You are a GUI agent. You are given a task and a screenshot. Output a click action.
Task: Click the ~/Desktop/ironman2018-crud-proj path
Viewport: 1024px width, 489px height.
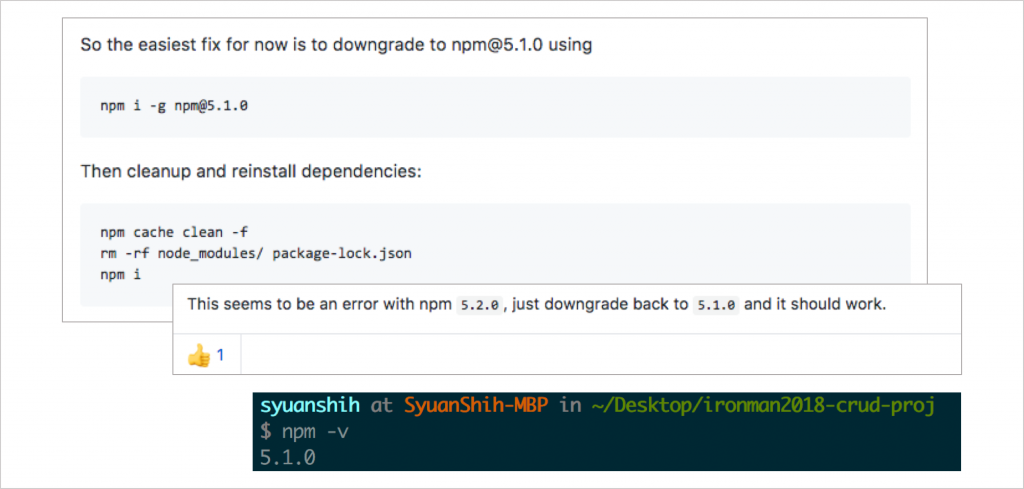pos(763,405)
